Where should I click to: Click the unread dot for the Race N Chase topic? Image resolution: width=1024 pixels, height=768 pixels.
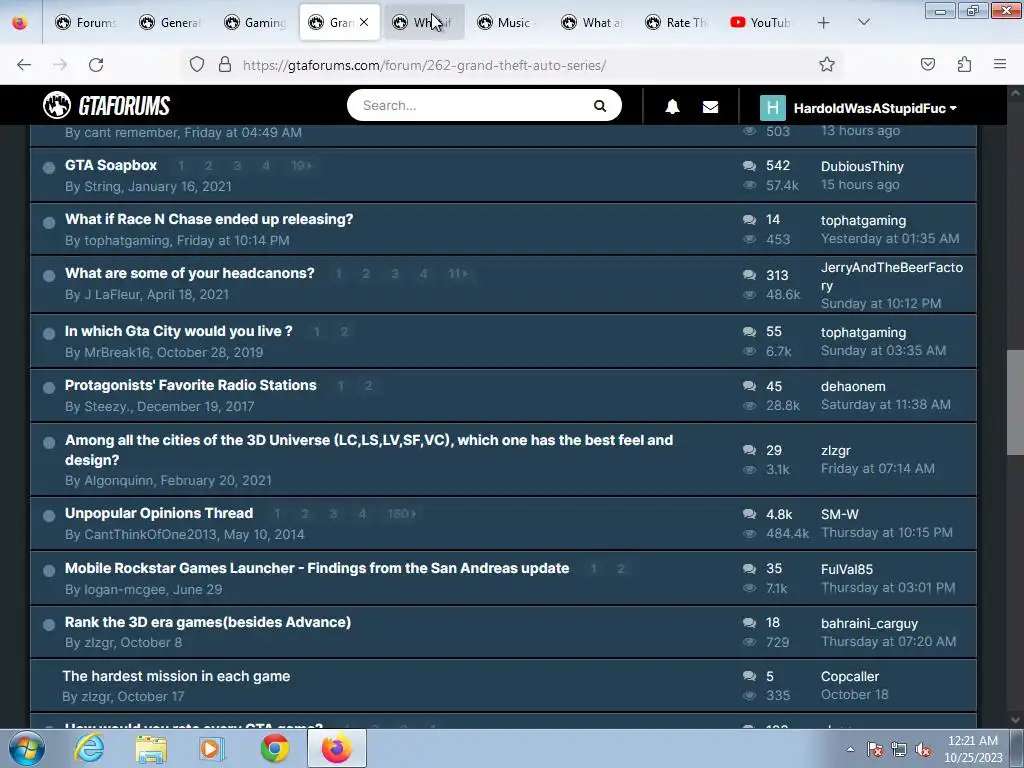pyautogui.click(x=49, y=223)
